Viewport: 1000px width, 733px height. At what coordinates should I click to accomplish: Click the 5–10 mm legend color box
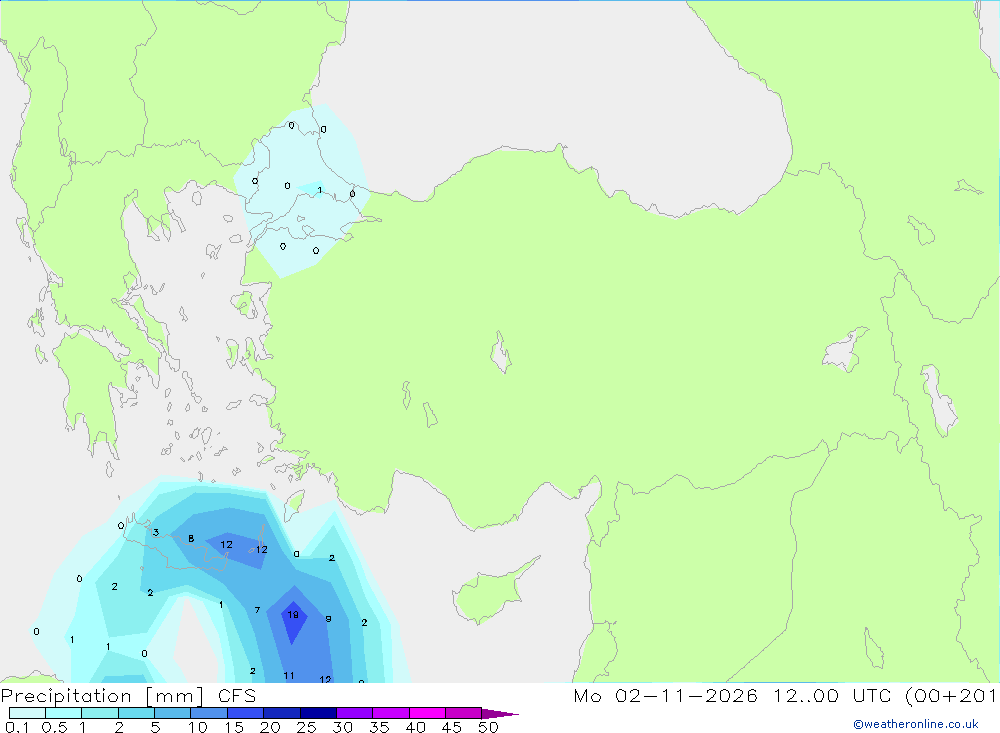point(172,713)
